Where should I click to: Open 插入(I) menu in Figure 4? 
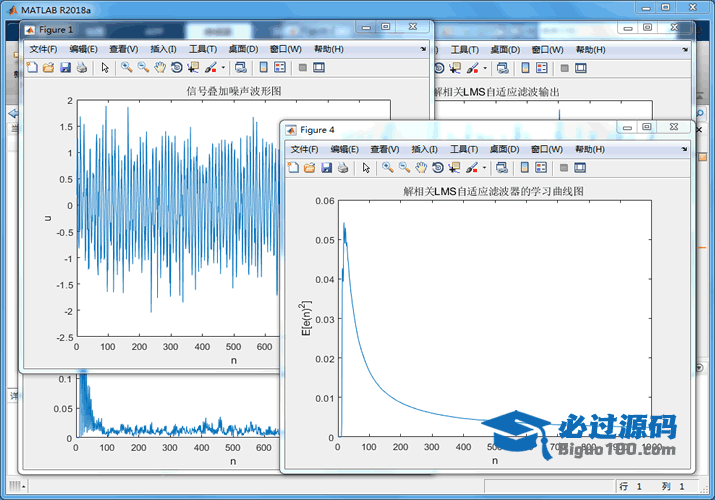[x=424, y=149]
